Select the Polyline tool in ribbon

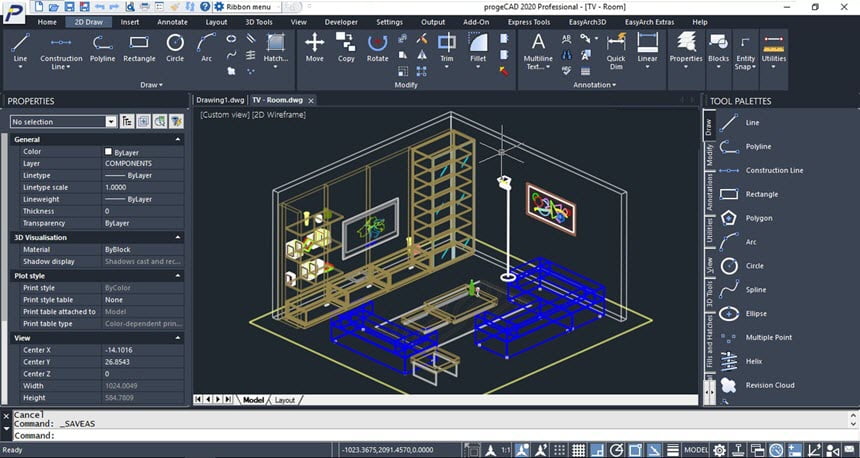click(x=103, y=48)
